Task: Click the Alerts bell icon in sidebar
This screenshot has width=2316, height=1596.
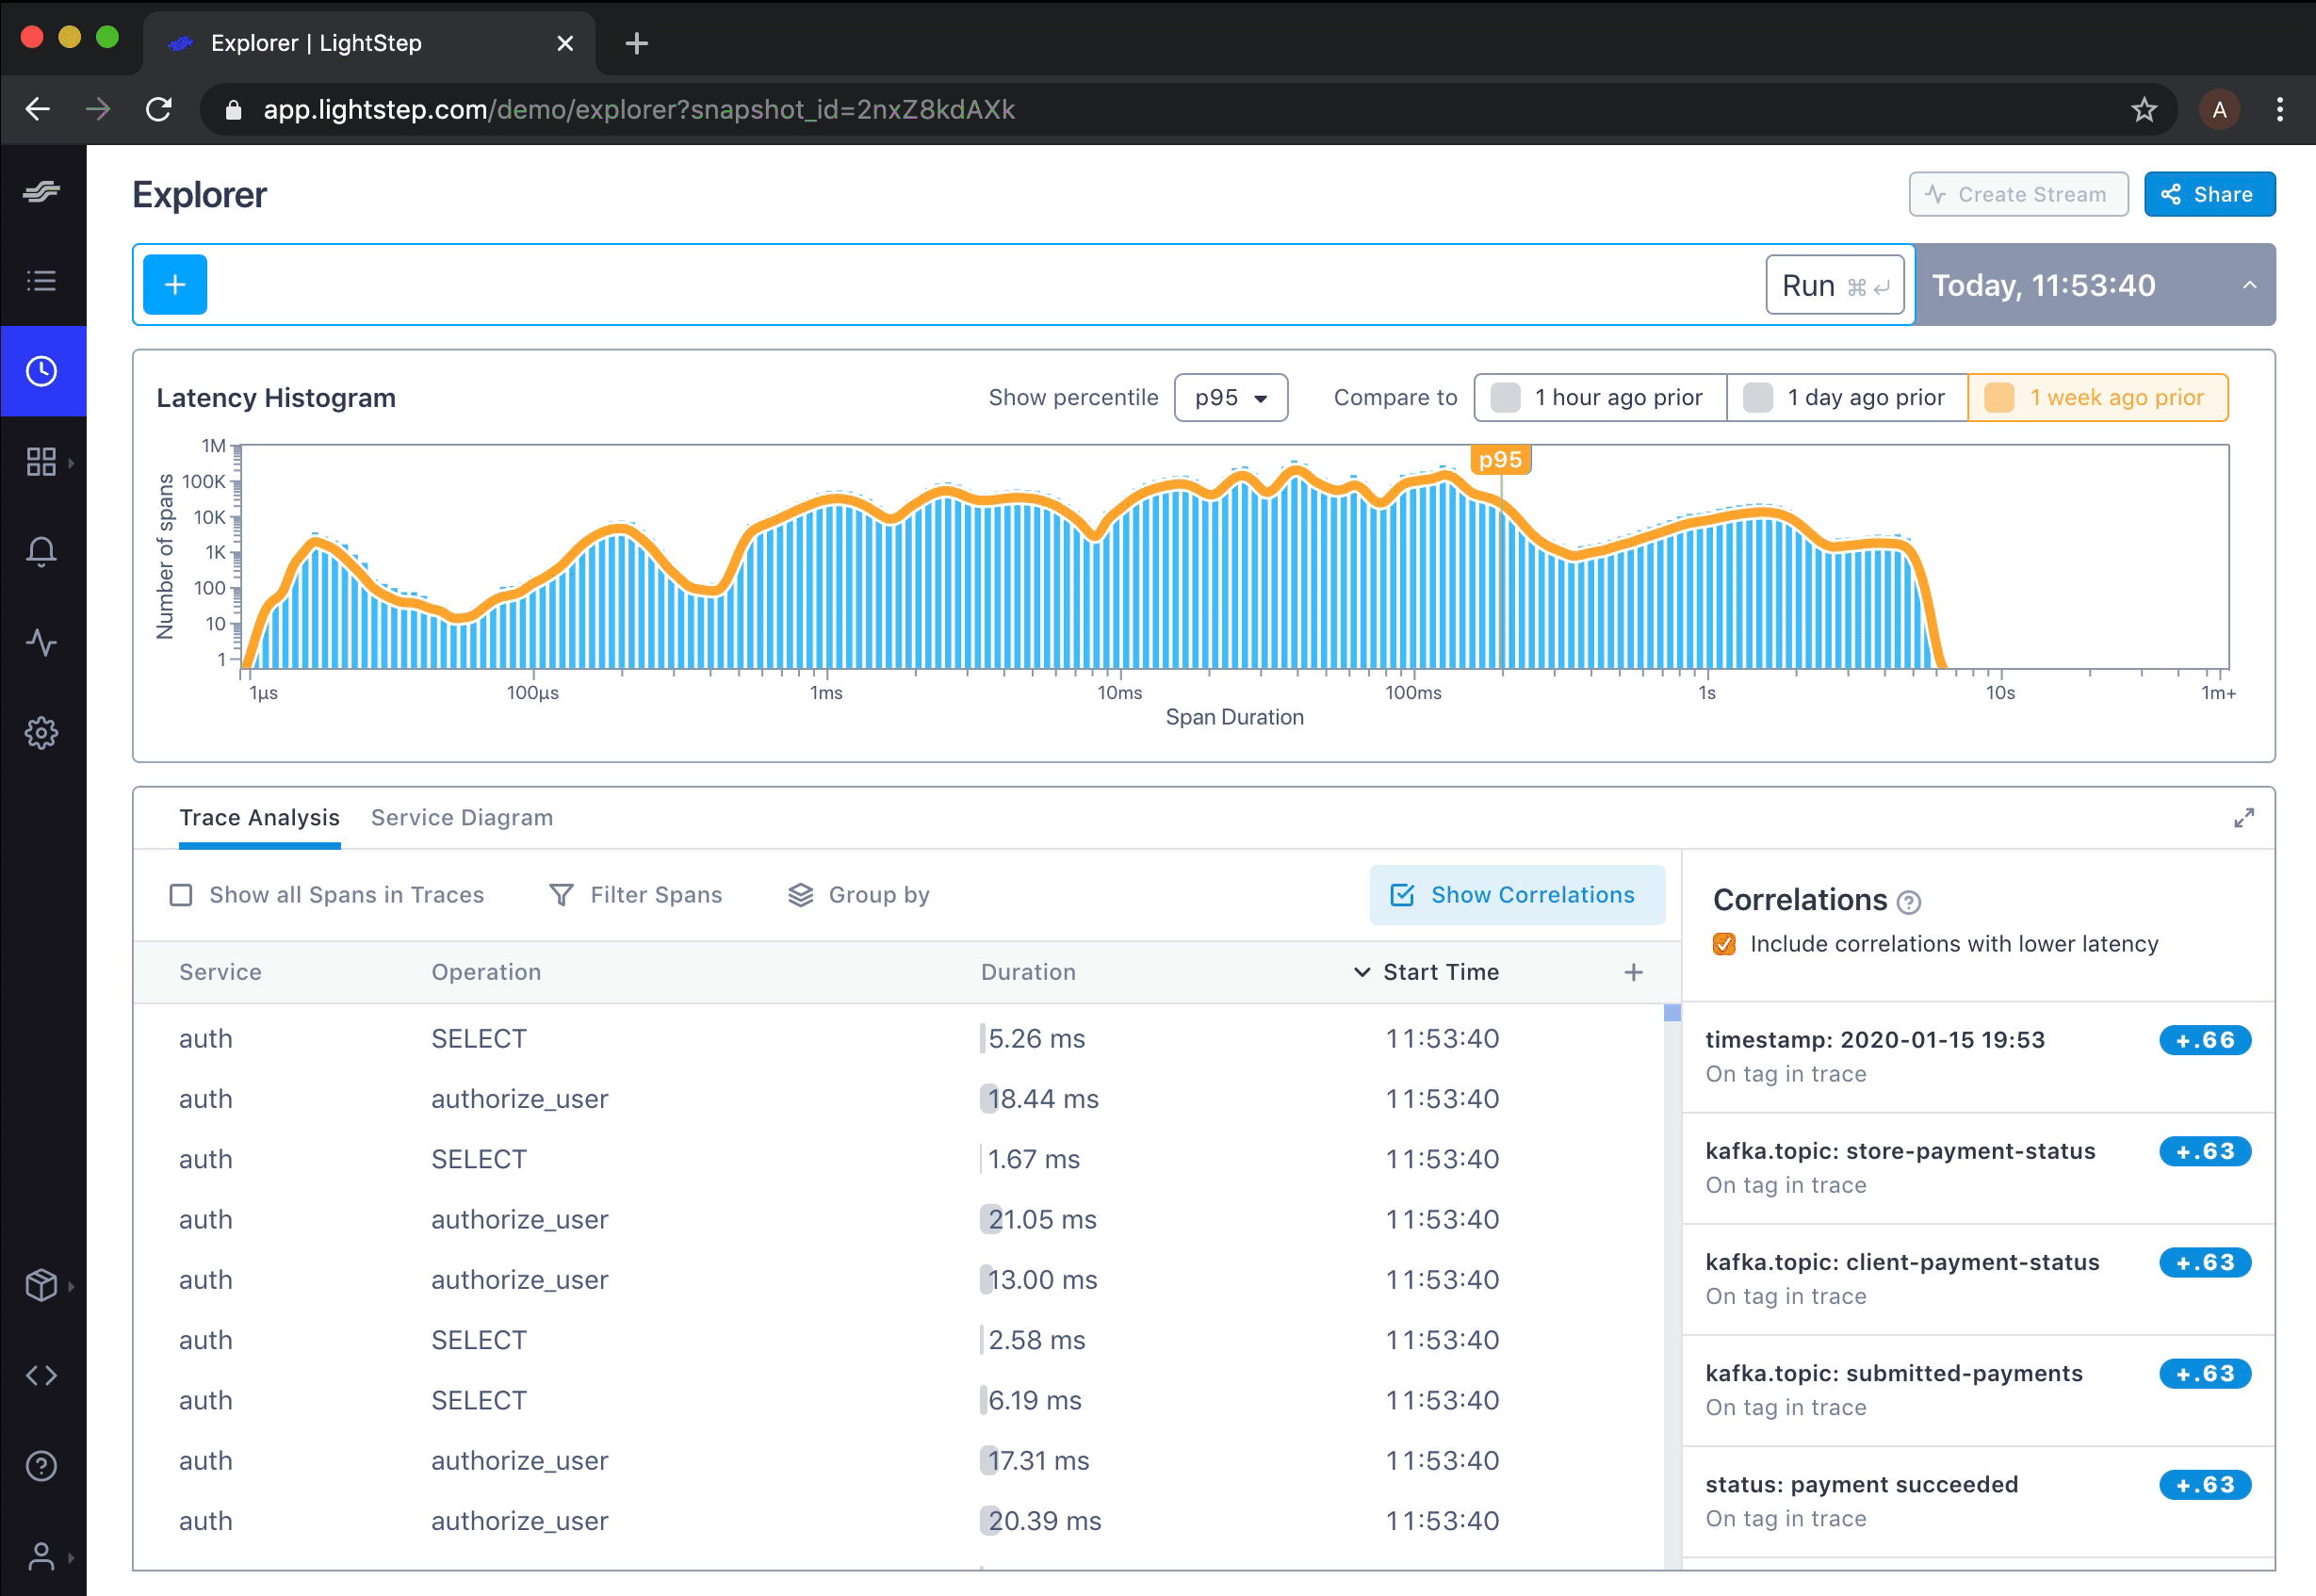Action: (41, 552)
